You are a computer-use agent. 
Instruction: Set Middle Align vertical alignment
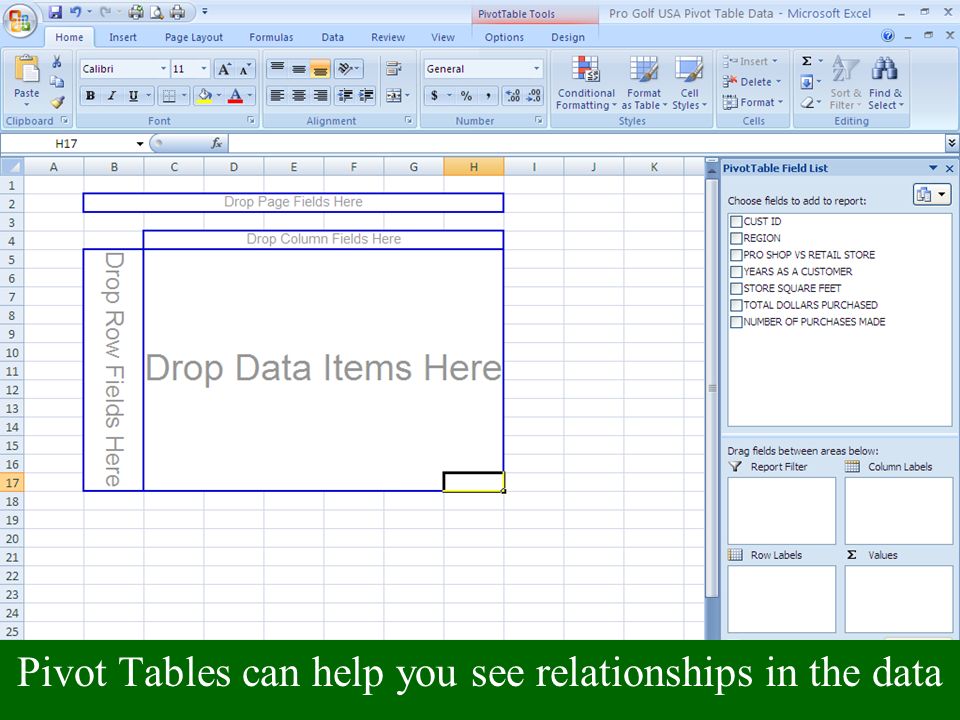coord(299,69)
